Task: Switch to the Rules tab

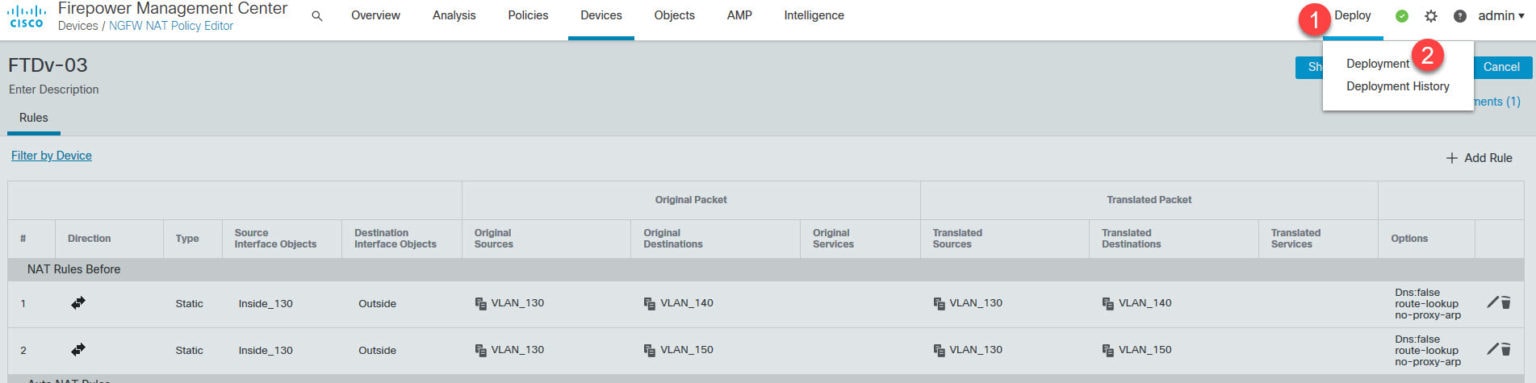Action: tap(34, 118)
